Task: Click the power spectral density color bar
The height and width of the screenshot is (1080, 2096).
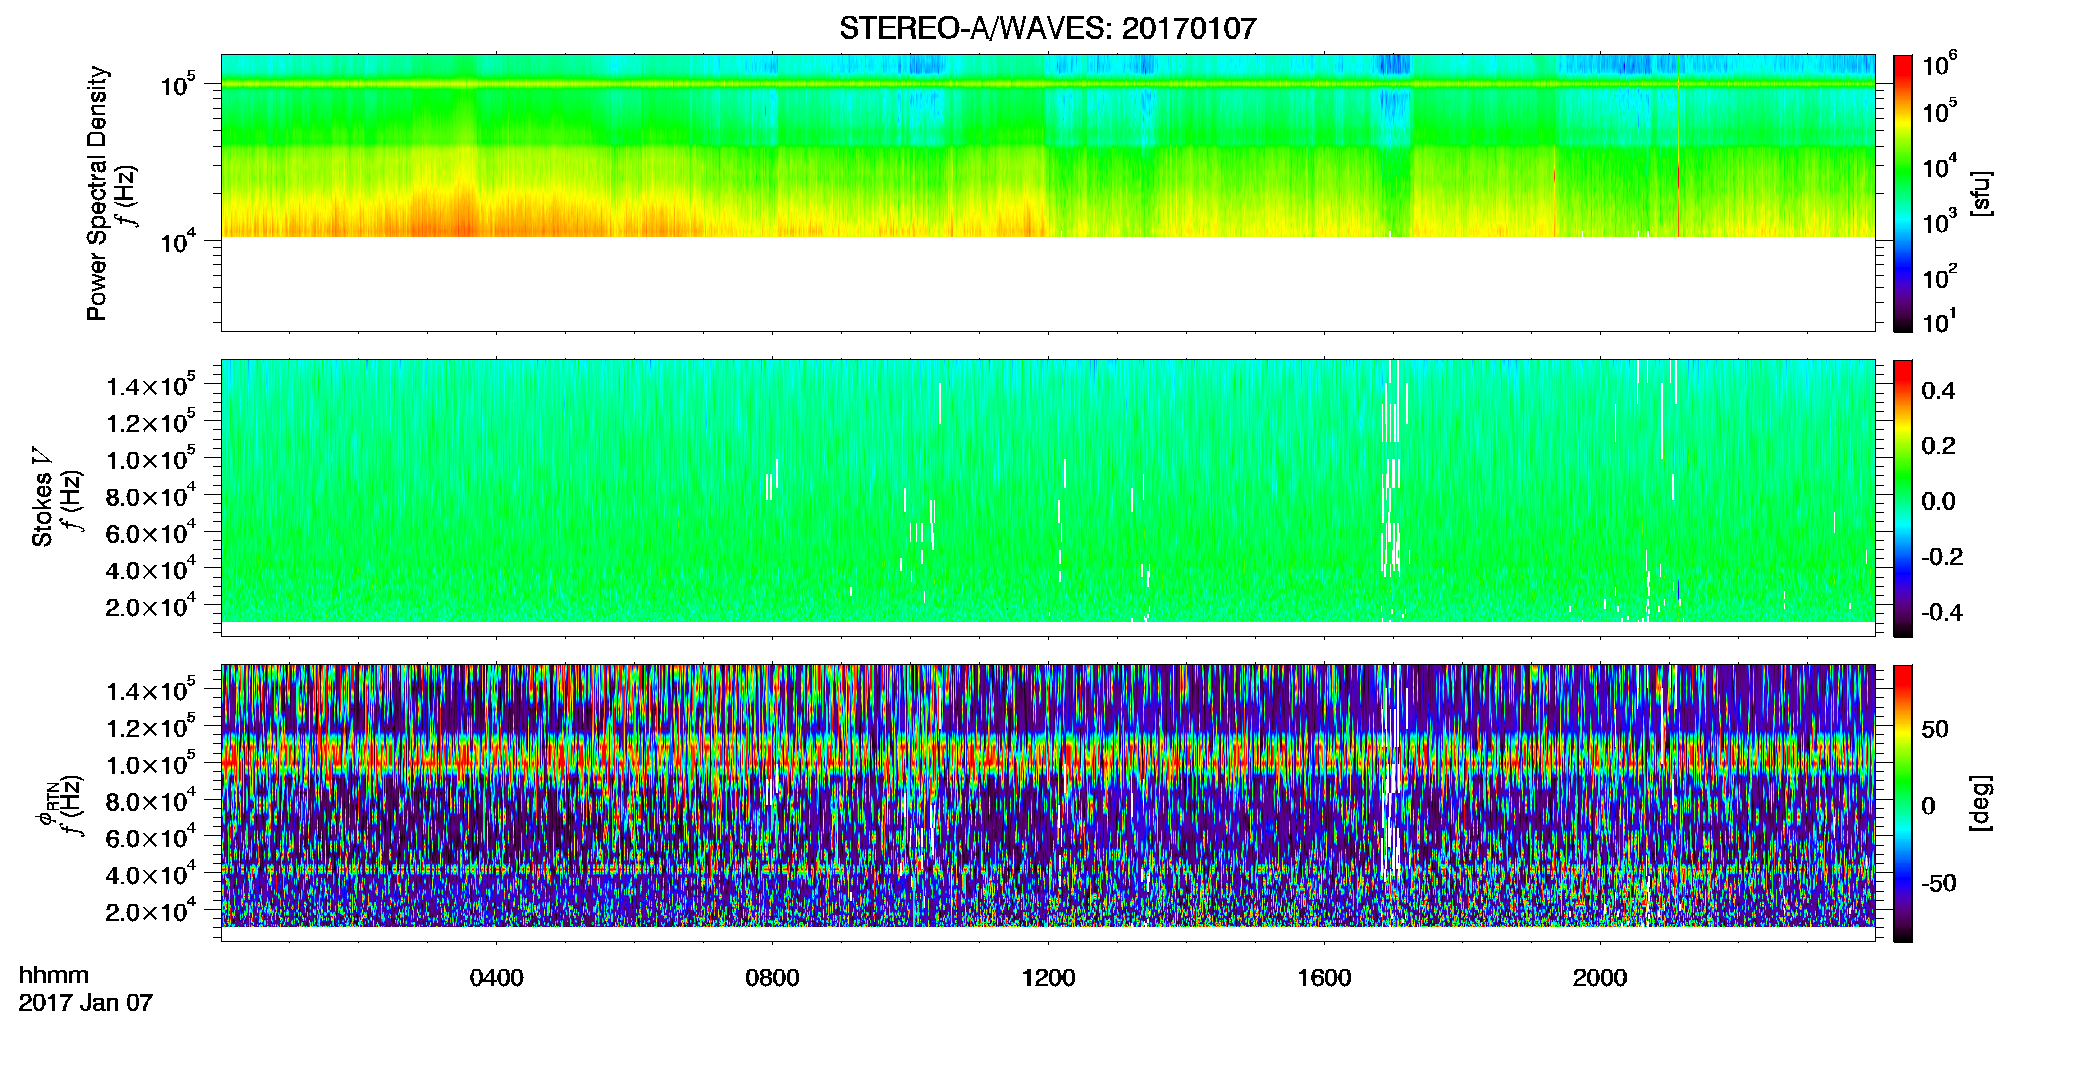Action: click(x=1903, y=193)
